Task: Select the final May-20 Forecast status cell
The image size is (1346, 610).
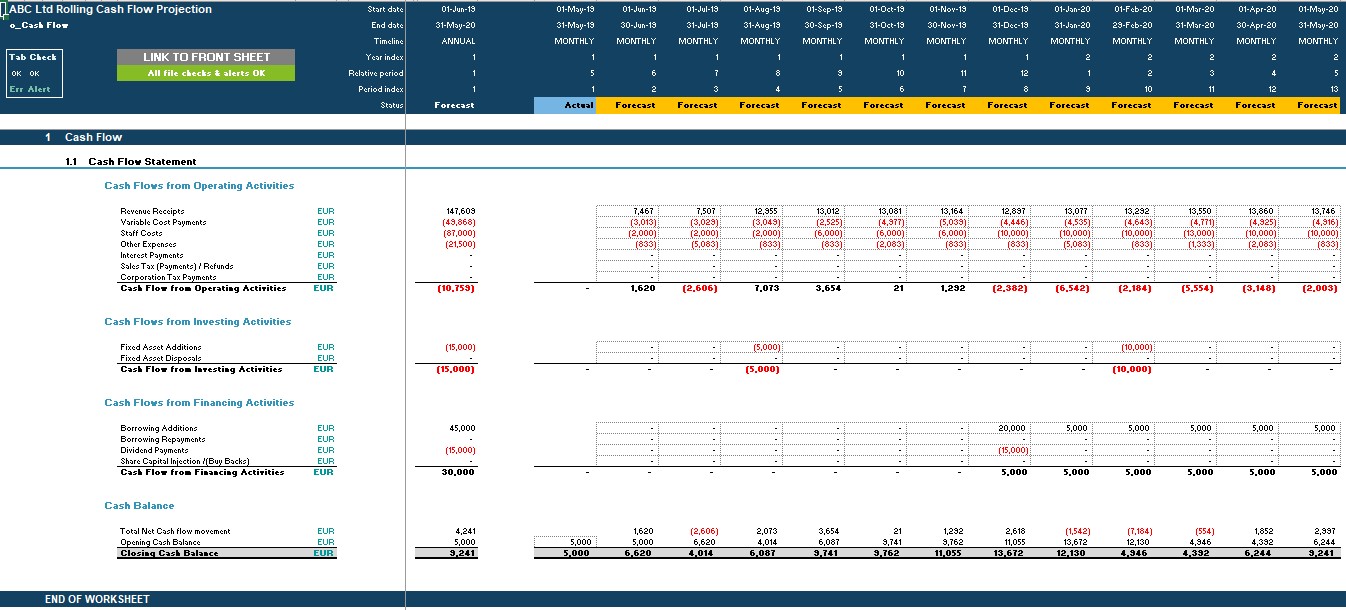Action: click(1317, 106)
